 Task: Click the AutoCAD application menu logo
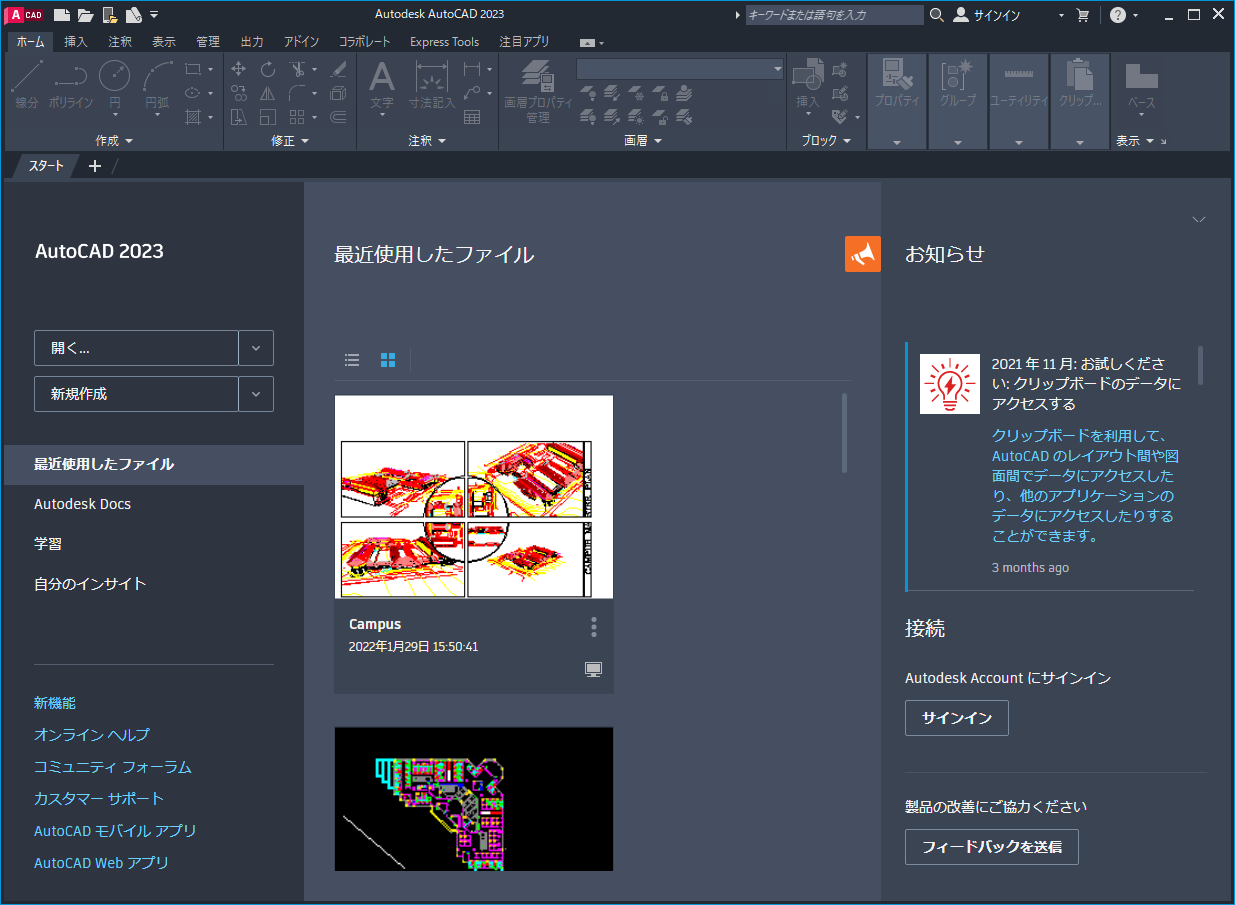tap(26, 14)
